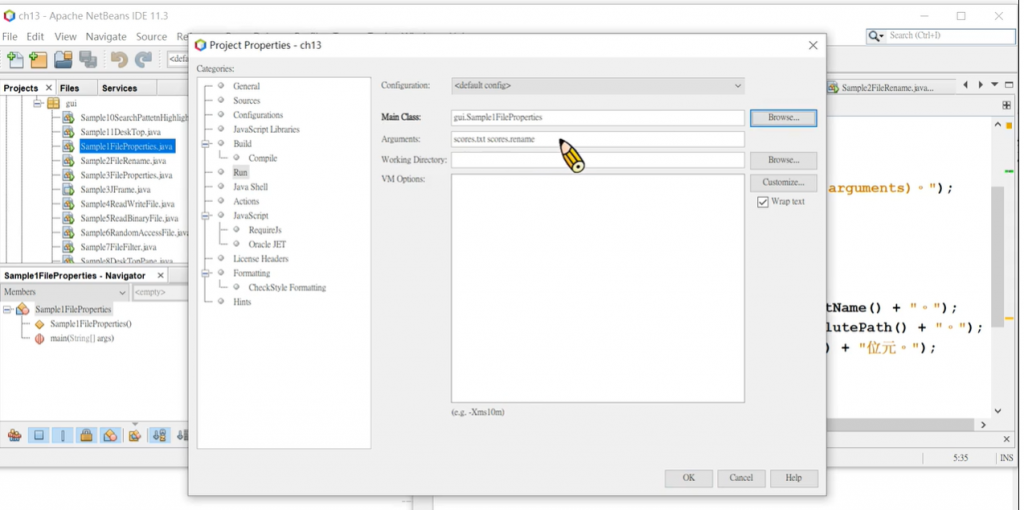
Task: Open the editor document list dropdown arrow
Action: [x=995, y=85]
